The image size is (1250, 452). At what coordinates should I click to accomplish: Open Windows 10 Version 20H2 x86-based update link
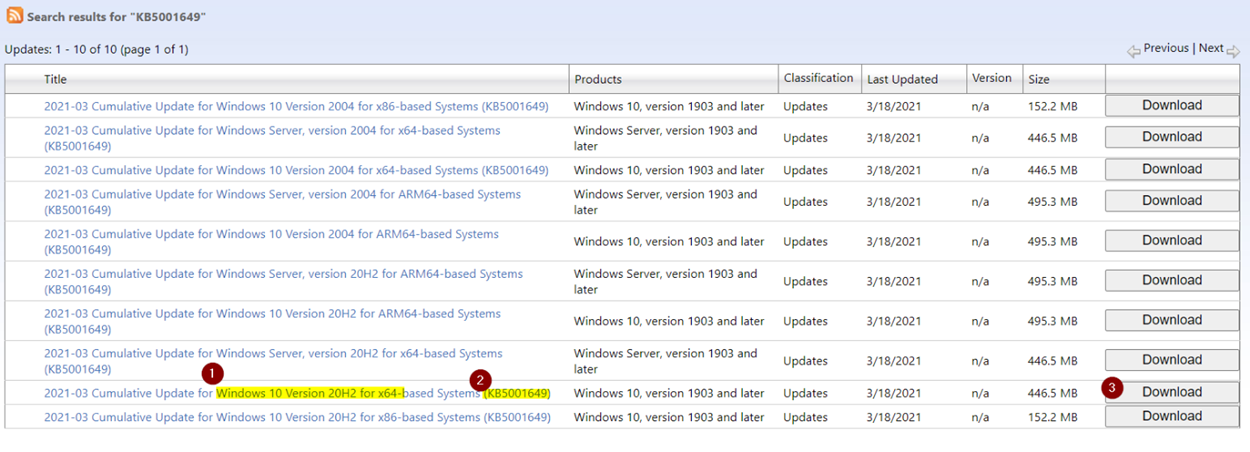pos(297,417)
